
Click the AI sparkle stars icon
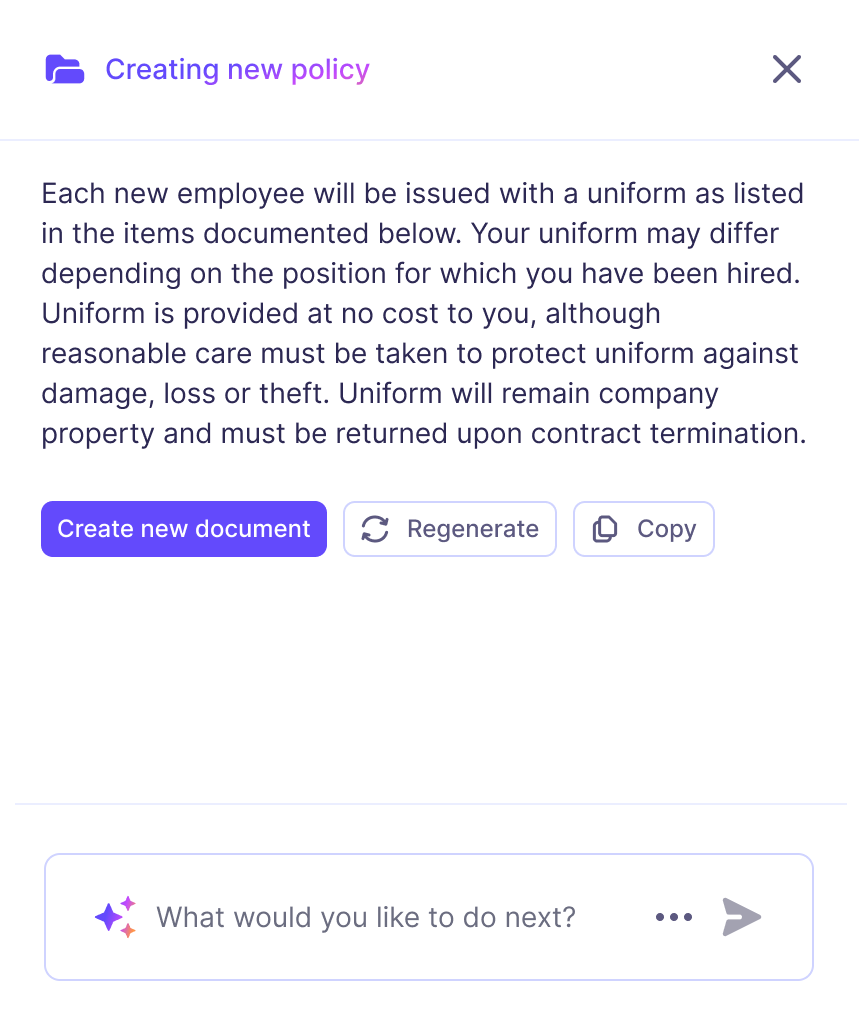115,917
